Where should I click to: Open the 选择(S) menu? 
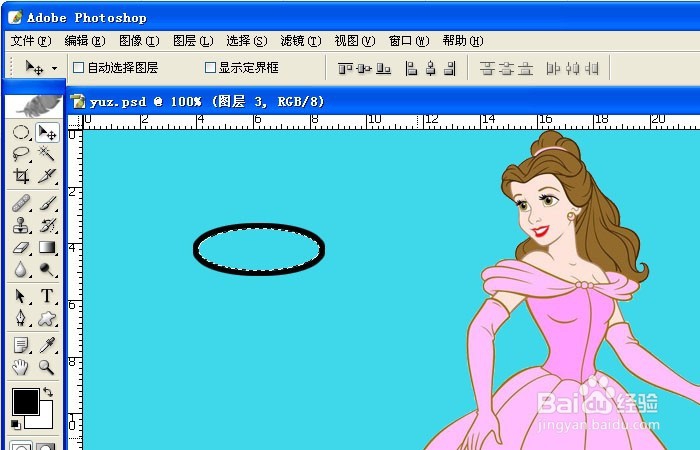pos(246,41)
